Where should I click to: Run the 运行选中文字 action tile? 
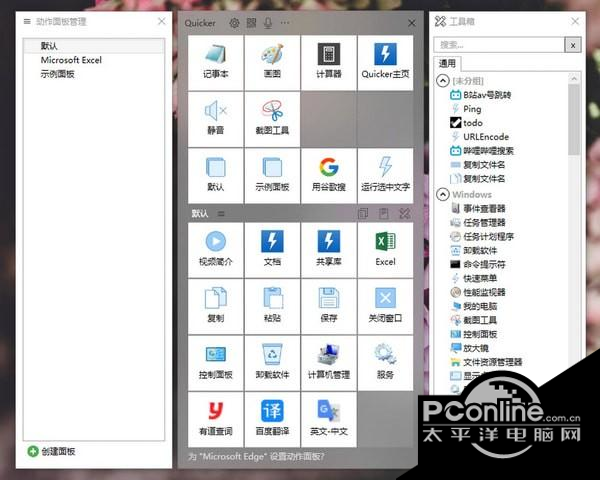point(385,176)
